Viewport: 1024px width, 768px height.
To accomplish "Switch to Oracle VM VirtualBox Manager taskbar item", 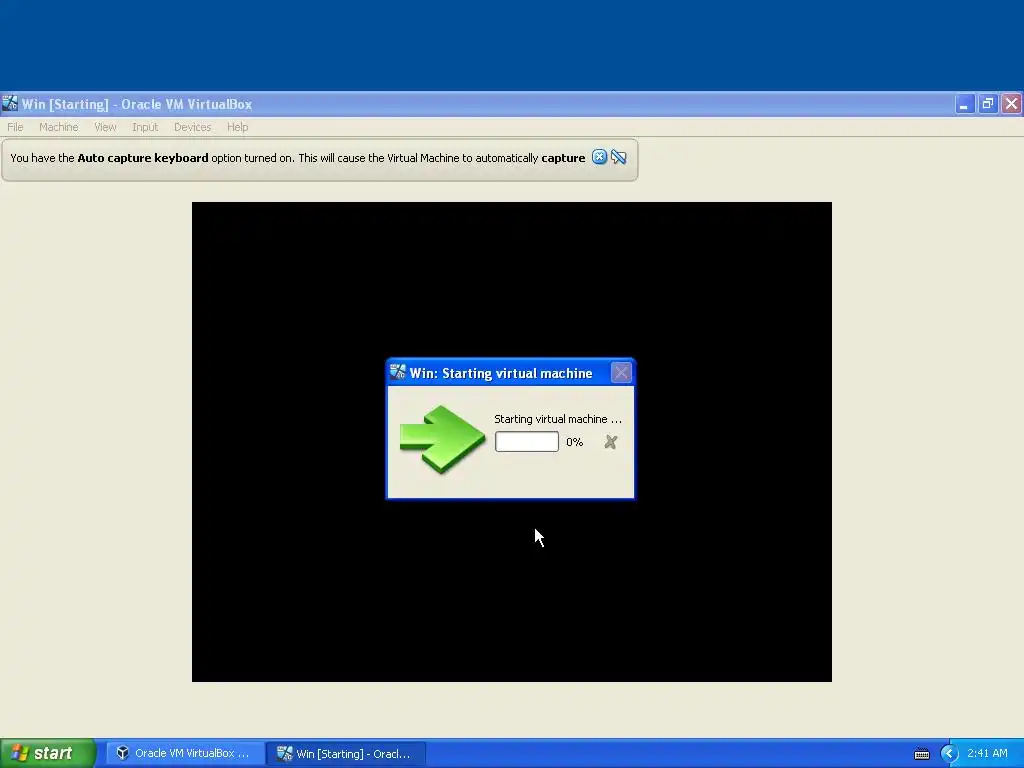I will pos(185,753).
